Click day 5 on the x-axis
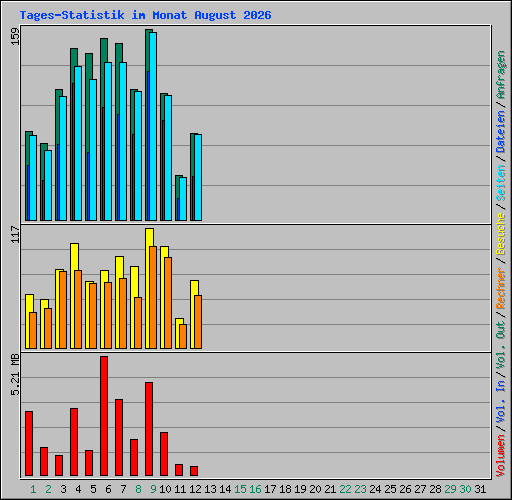This screenshot has height=500, width=512. [93, 489]
